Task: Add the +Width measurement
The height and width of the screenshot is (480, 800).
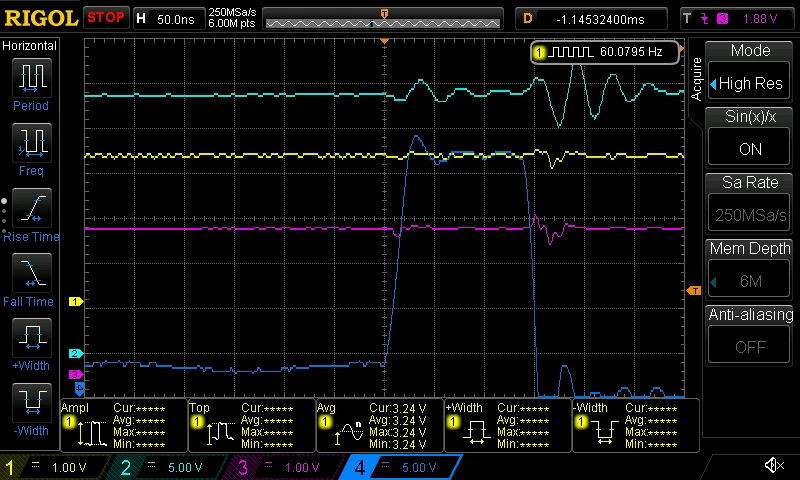Action: [x=32, y=338]
